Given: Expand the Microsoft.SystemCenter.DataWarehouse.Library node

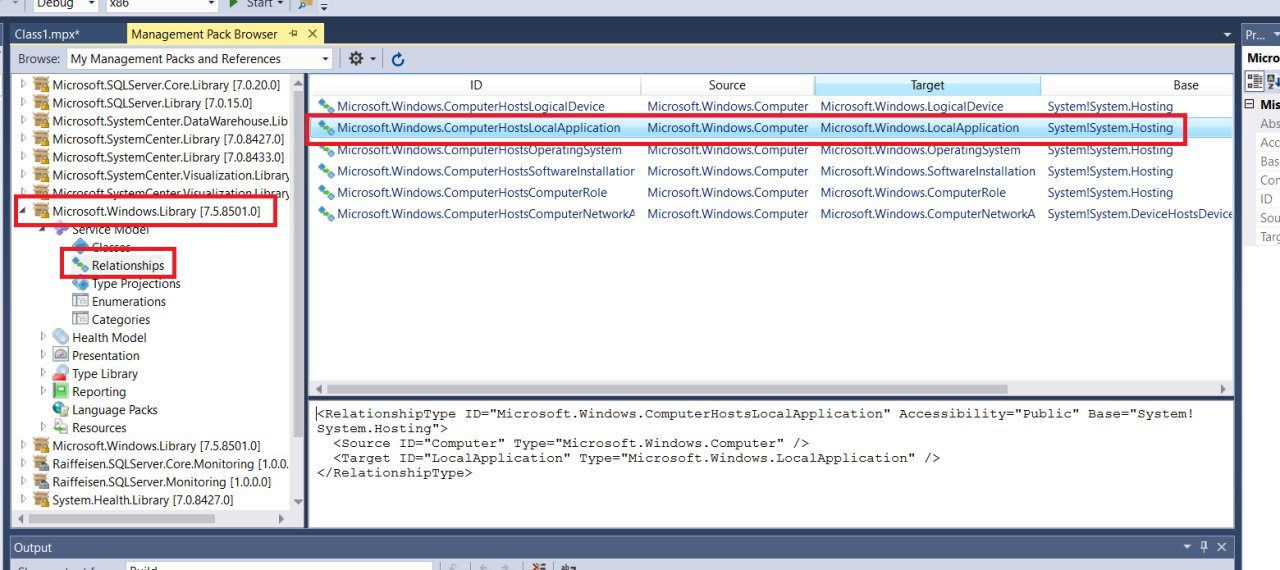Looking at the screenshot, I should (24, 121).
